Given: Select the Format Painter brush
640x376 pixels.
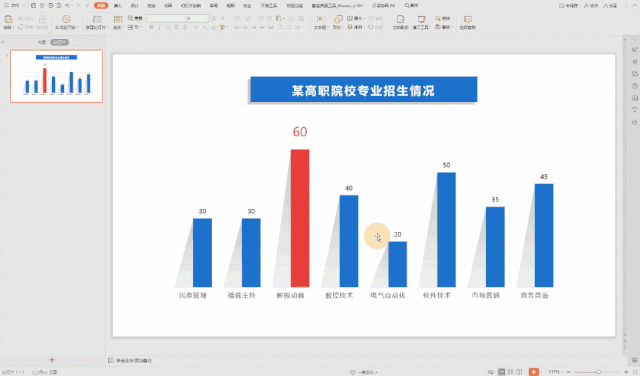Looking at the screenshot, I should (42, 19).
